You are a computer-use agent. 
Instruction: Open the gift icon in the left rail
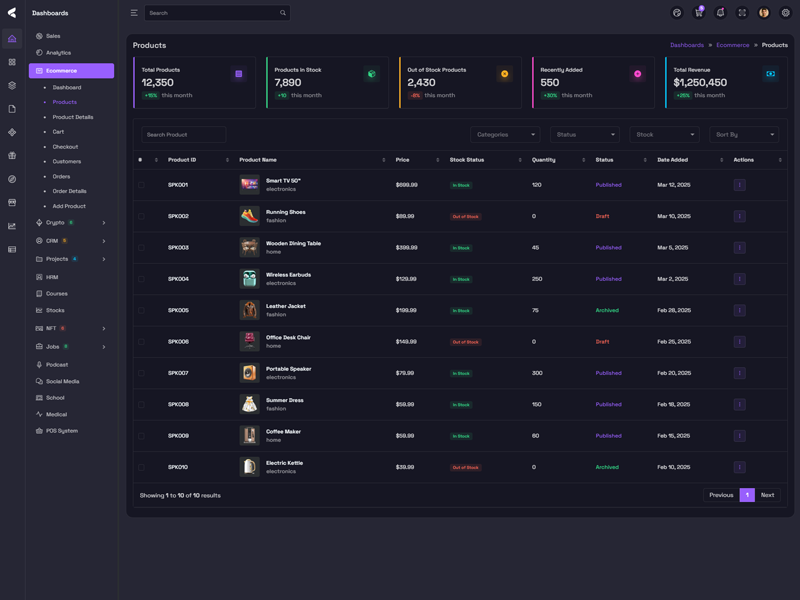point(12,156)
